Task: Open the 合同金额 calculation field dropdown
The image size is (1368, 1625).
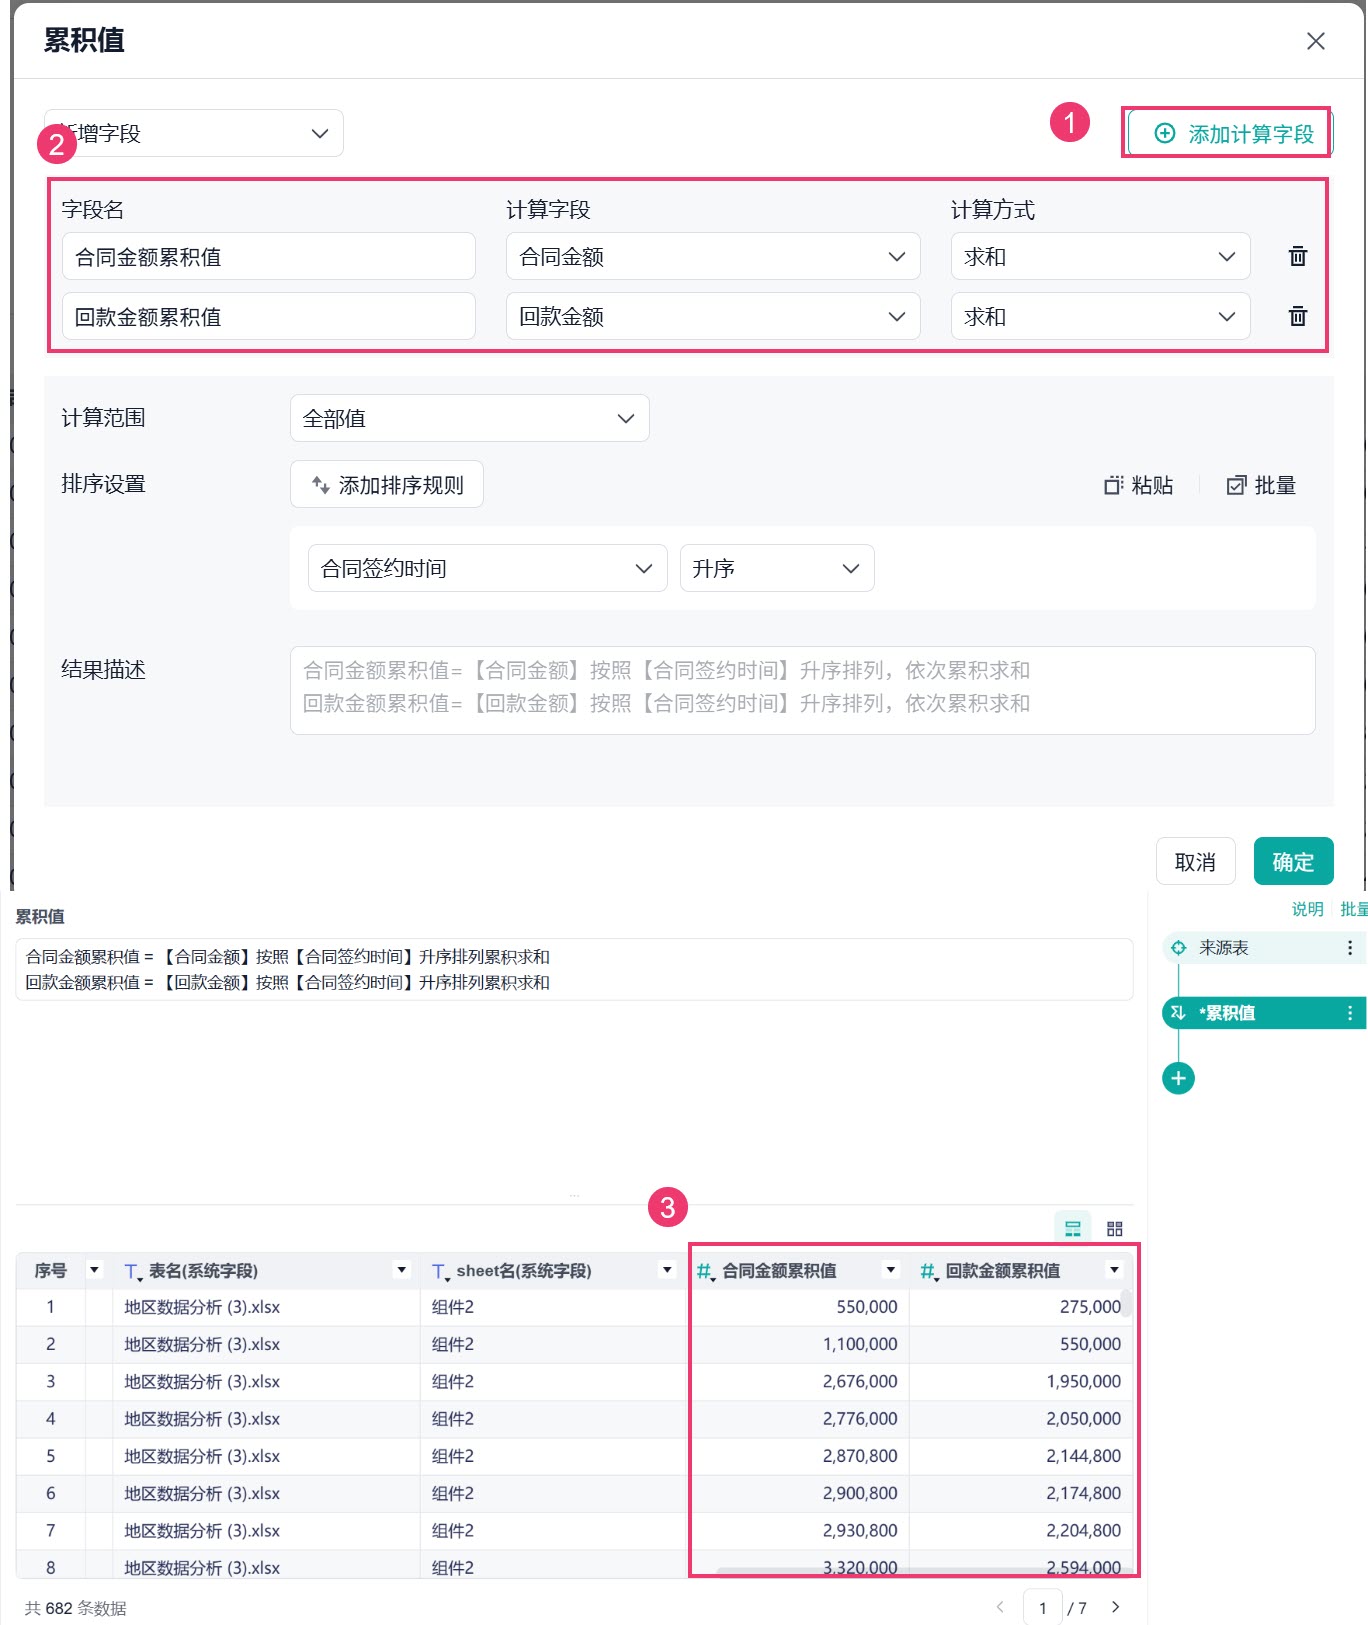Action: (x=713, y=257)
